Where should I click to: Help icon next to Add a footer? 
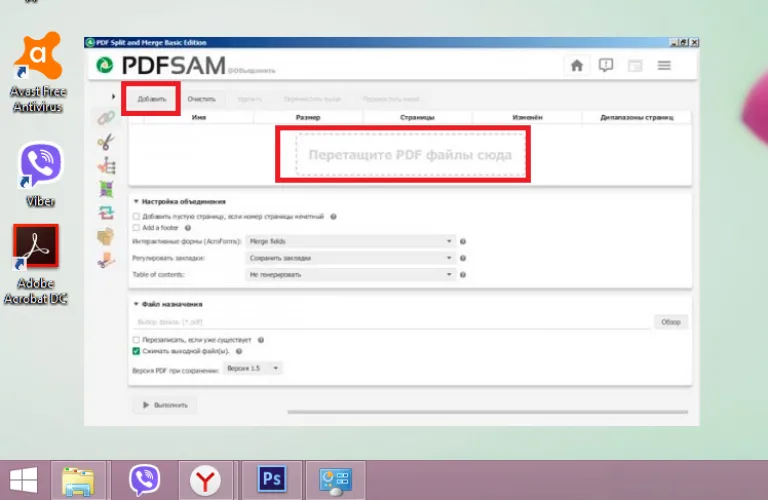(188, 228)
